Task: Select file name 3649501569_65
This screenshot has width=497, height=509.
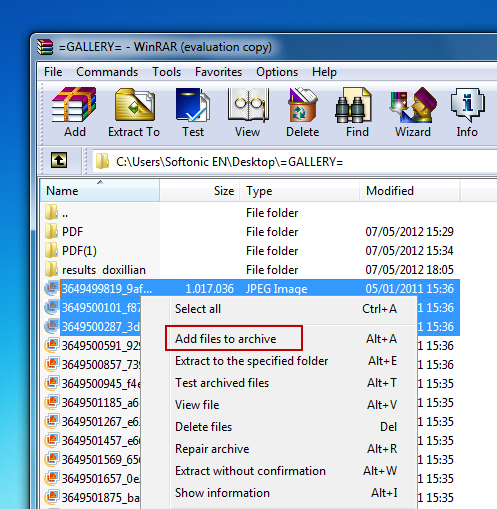Action: [101, 460]
